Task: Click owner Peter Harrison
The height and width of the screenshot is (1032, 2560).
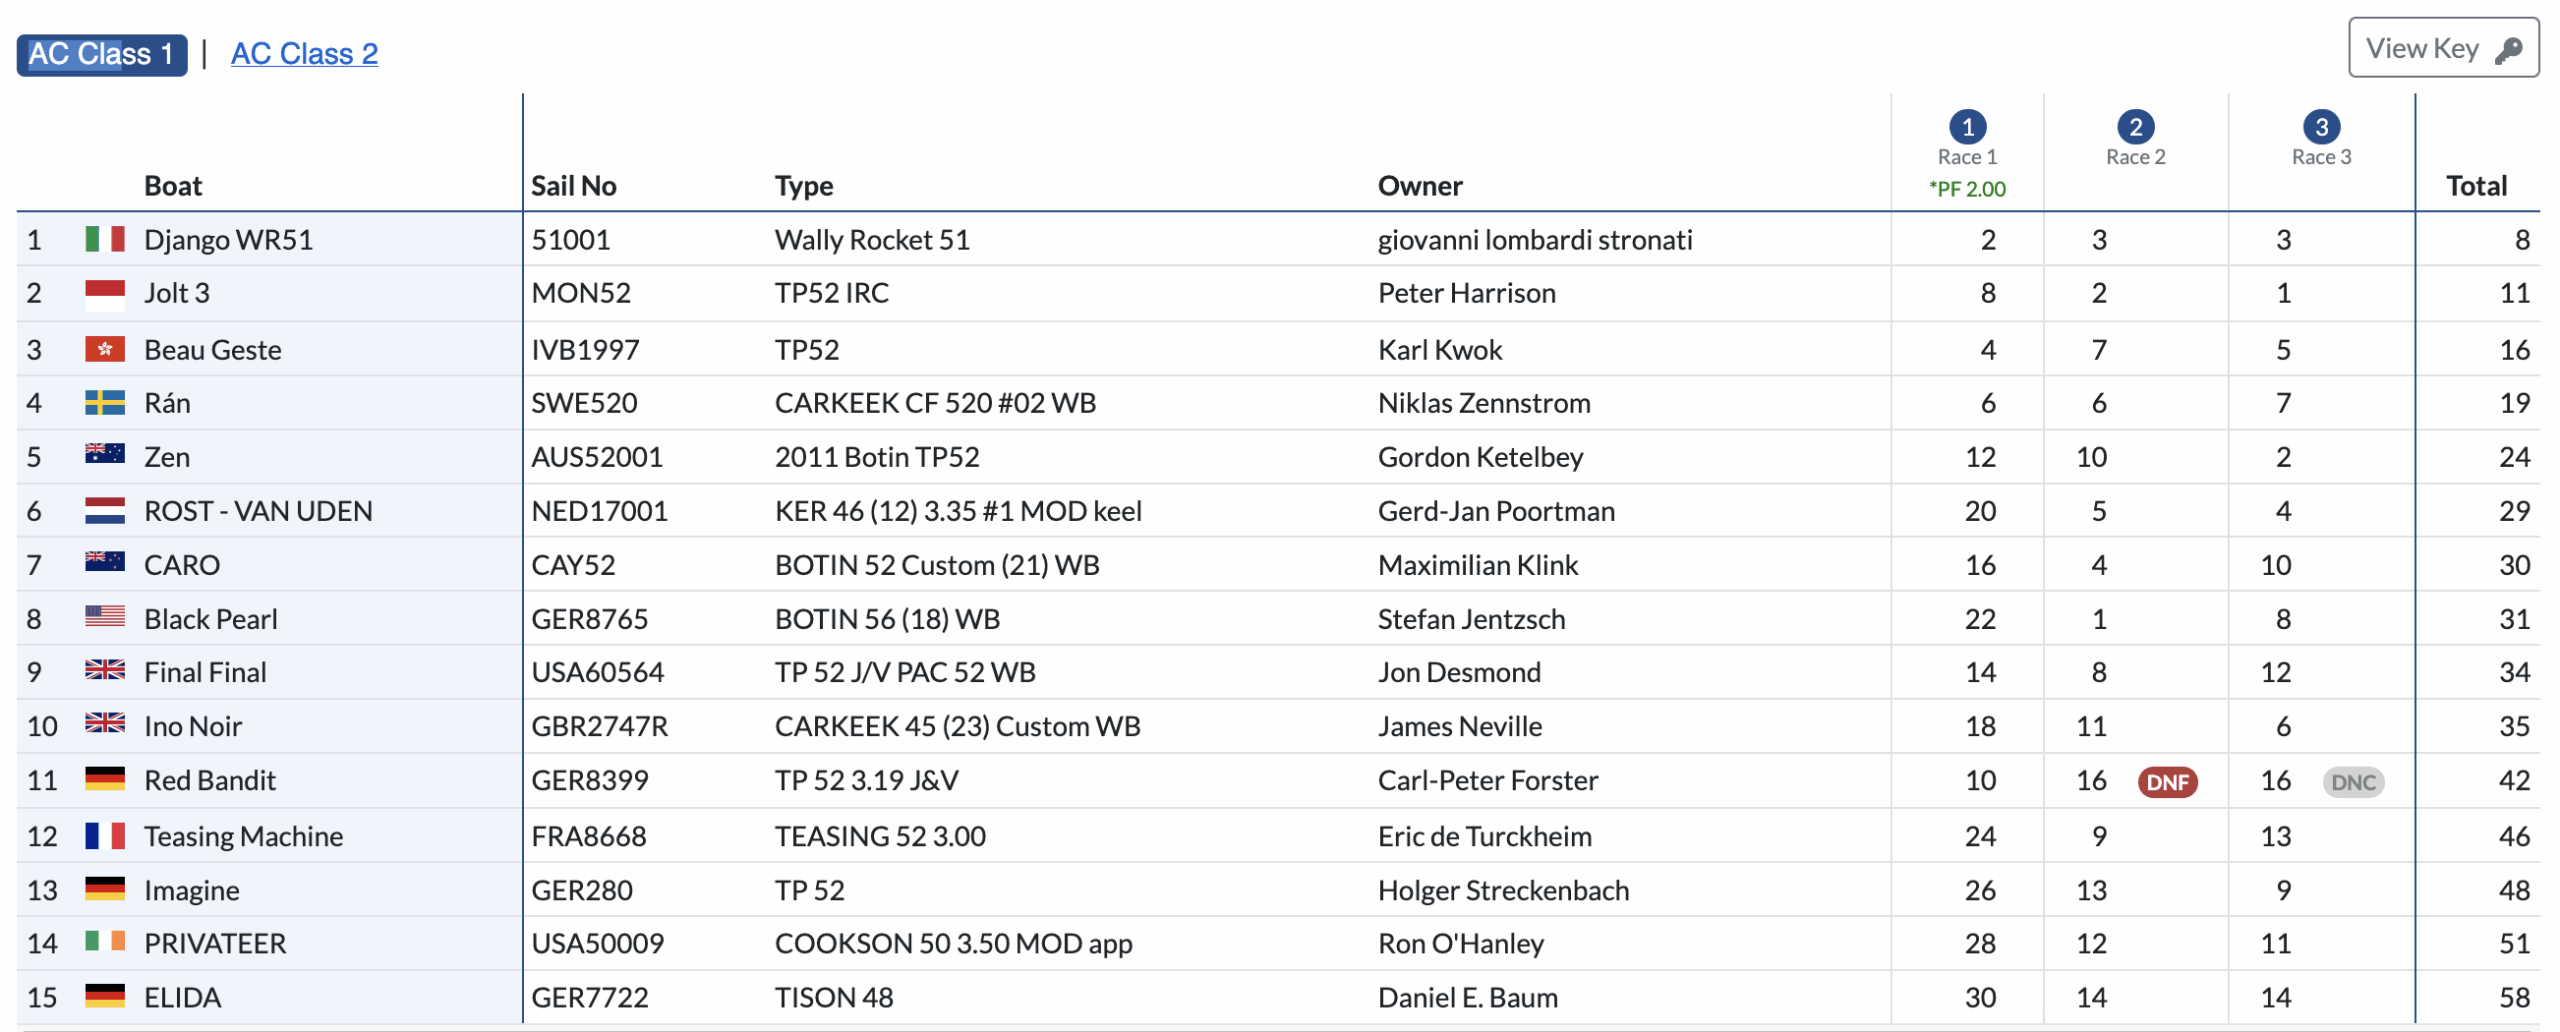Action: click(x=1466, y=293)
